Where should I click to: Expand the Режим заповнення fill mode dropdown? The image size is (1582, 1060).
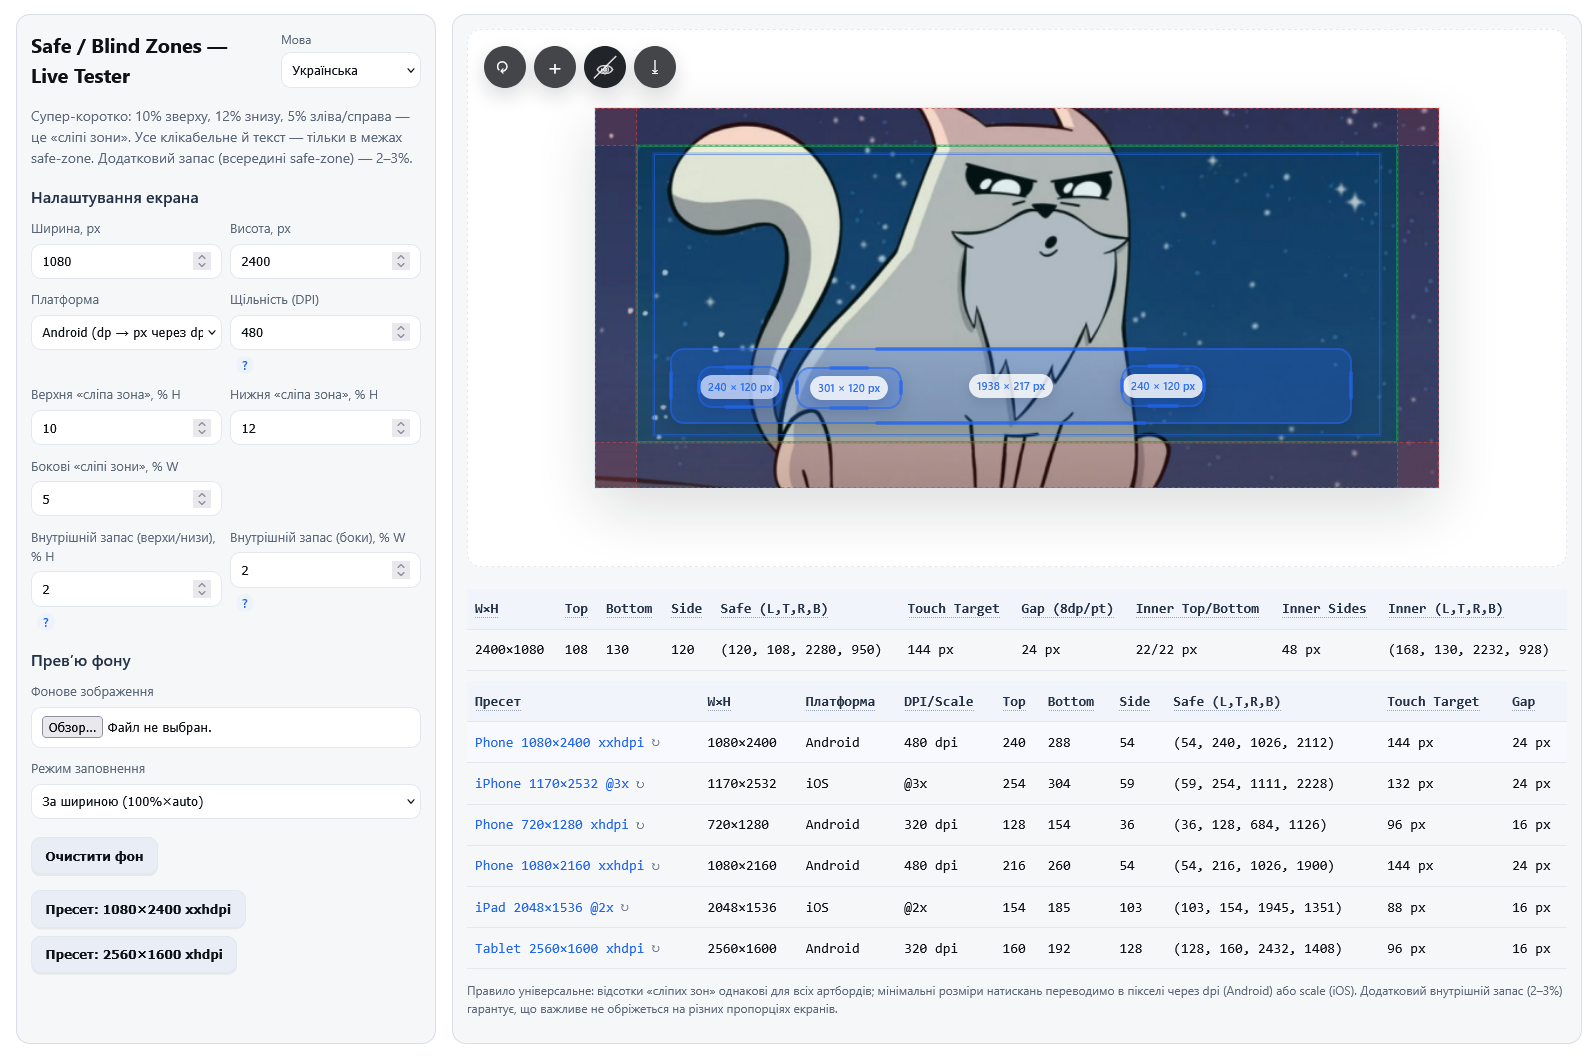pos(225,802)
